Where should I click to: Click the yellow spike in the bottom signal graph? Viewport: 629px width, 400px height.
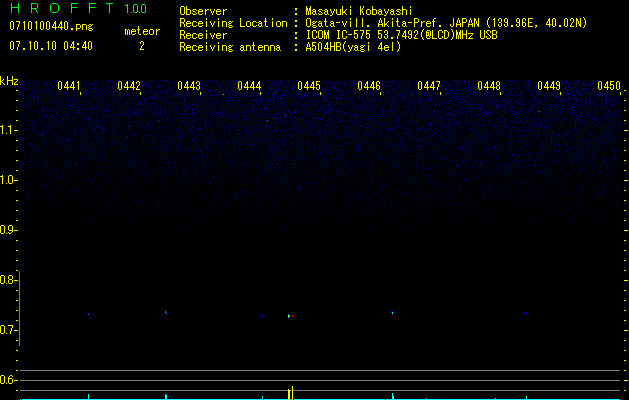click(291, 393)
